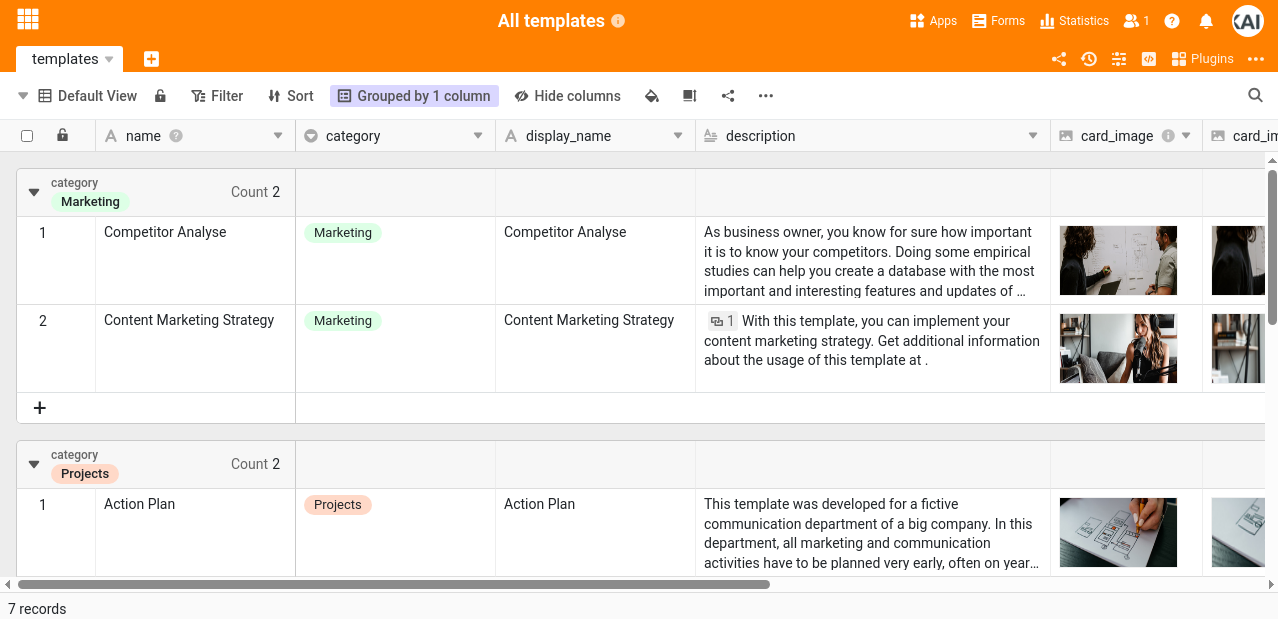Open Statistics in top bar
This screenshot has height=619, width=1278.
[x=1075, y=21]
